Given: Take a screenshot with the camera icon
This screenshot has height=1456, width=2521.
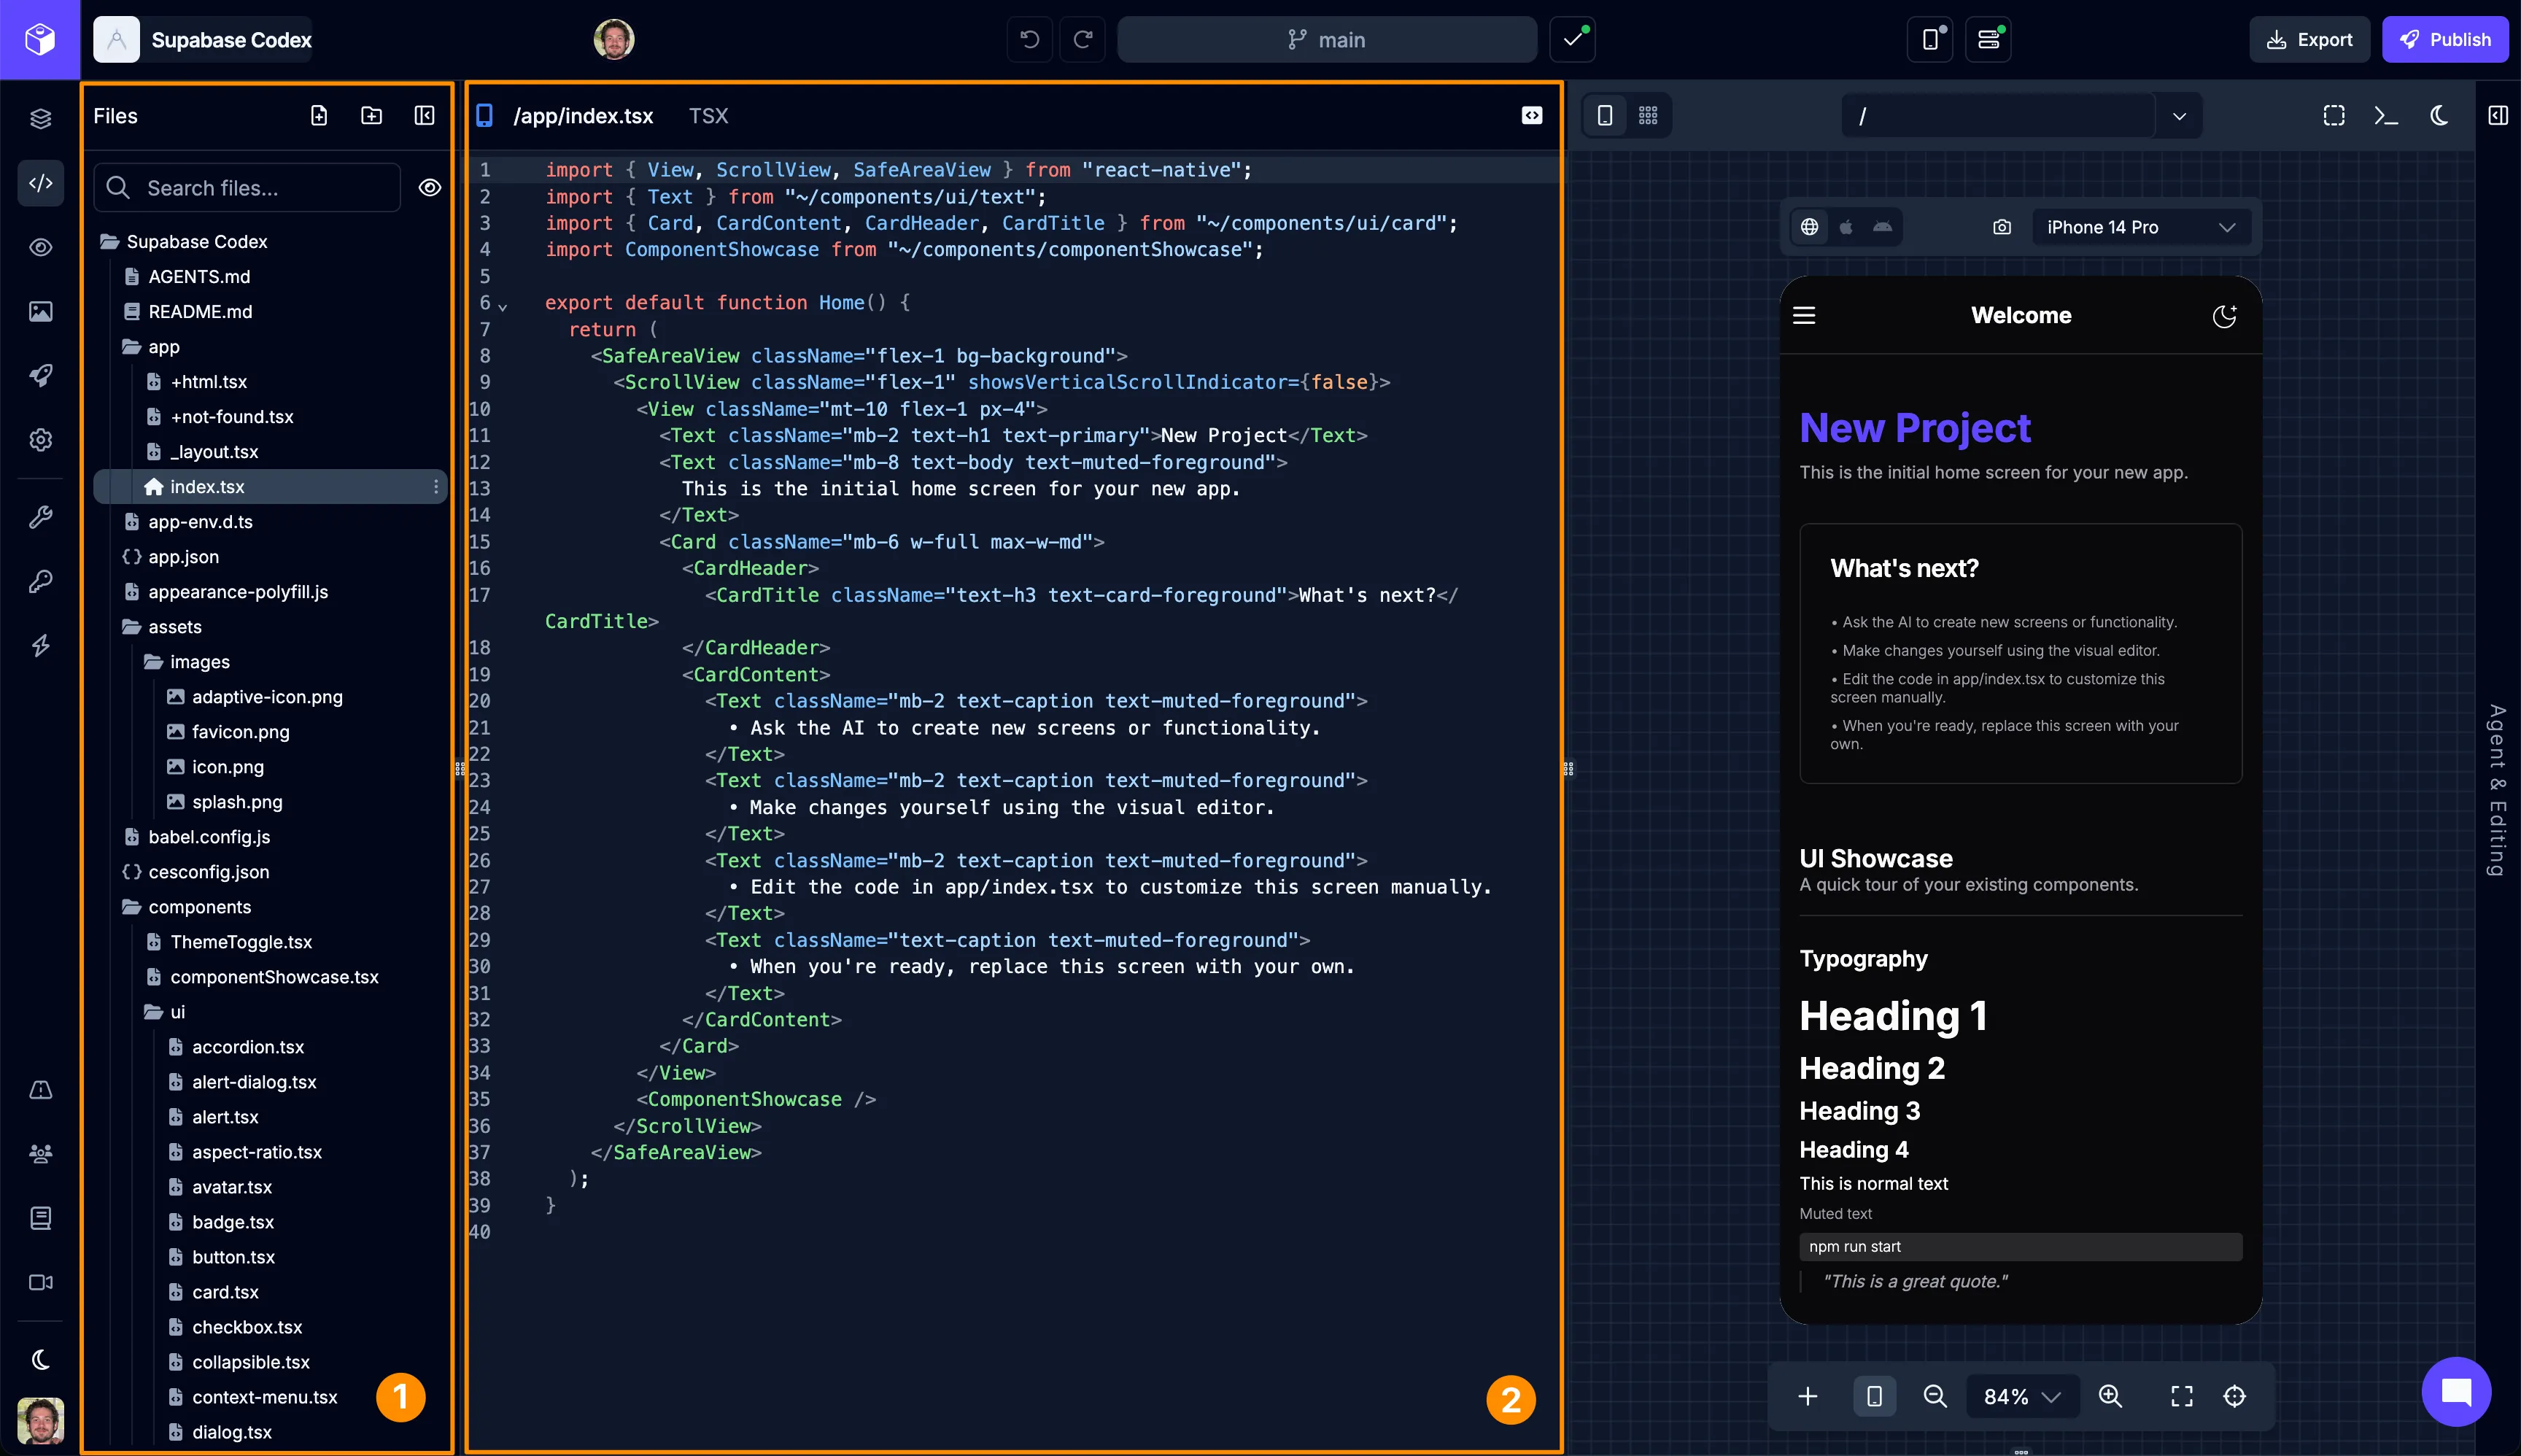Looking at the screenshot, I should pyautogui.click(x=2001, y=227).
